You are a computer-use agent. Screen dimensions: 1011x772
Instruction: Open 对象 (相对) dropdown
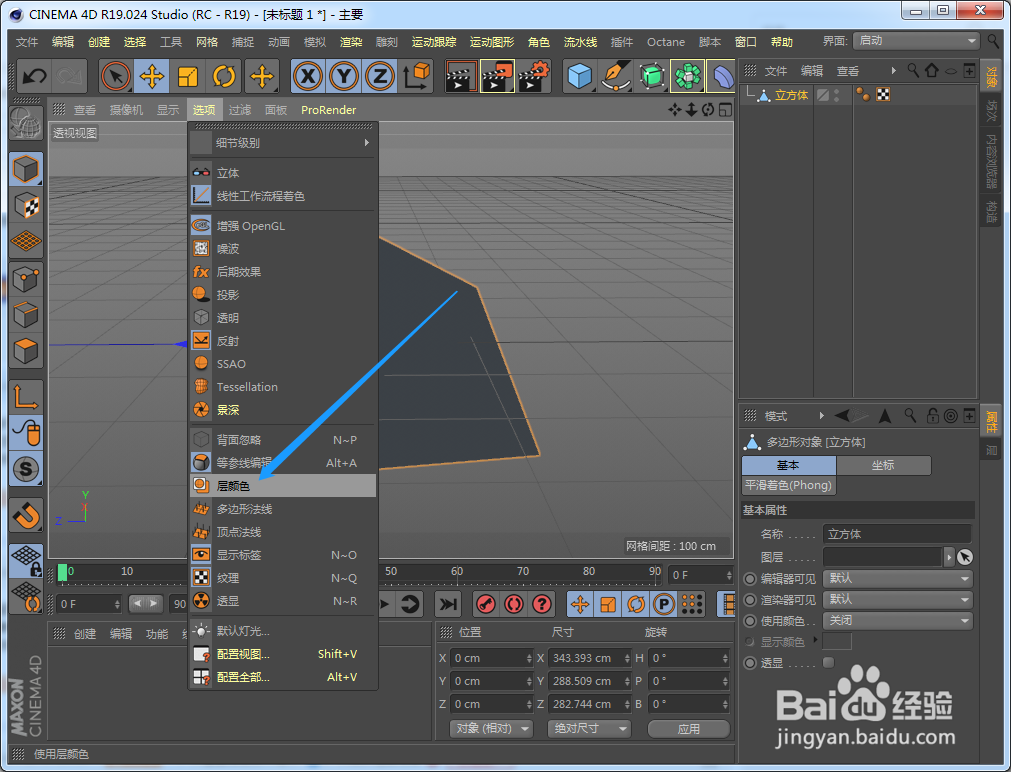point(491,729)
